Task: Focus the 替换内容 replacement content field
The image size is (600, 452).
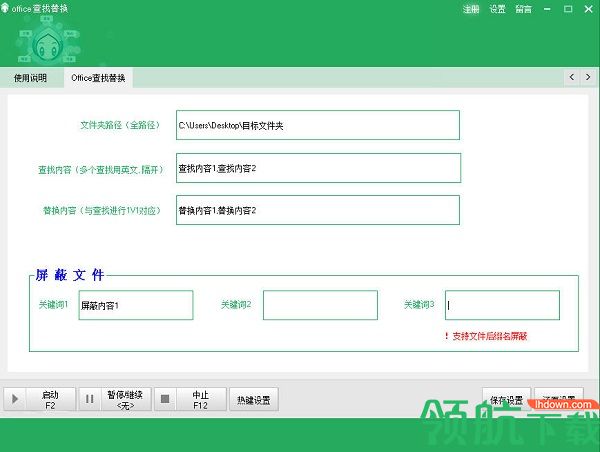Action: (318, 210)
